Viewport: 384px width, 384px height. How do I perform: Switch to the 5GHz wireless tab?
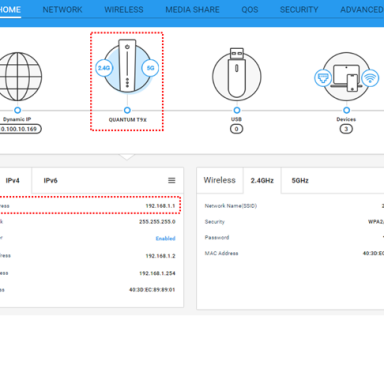300,180
